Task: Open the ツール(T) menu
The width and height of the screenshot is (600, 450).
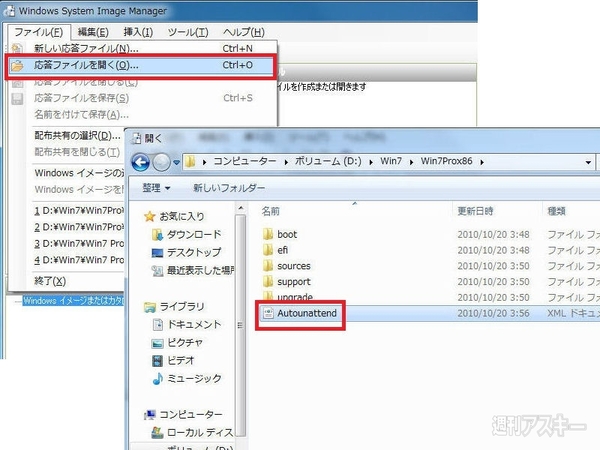Action: click(x=188, y=32)
